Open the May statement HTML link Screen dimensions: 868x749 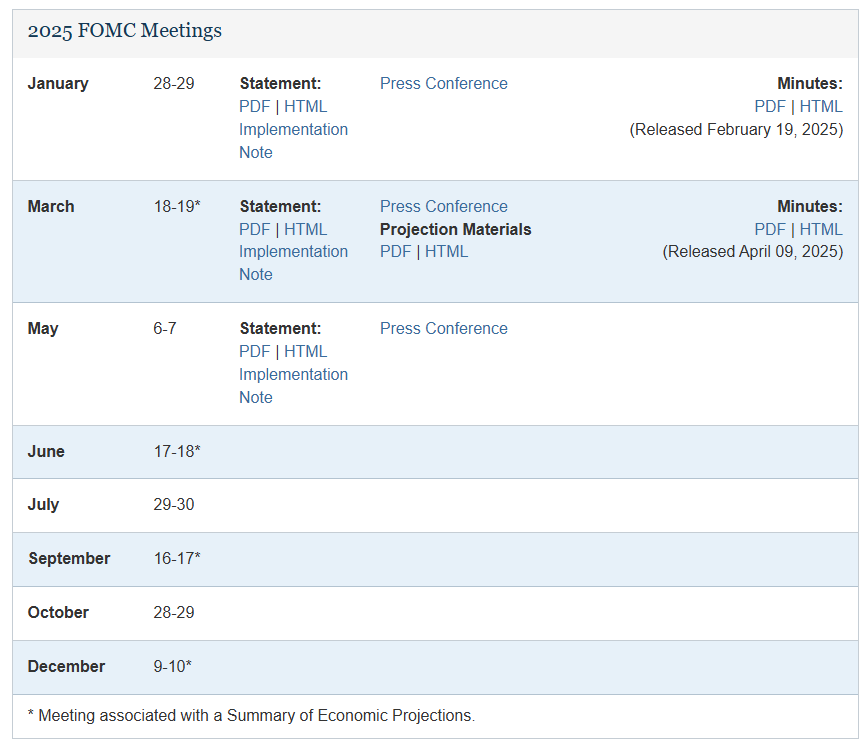tap(306, 352)
